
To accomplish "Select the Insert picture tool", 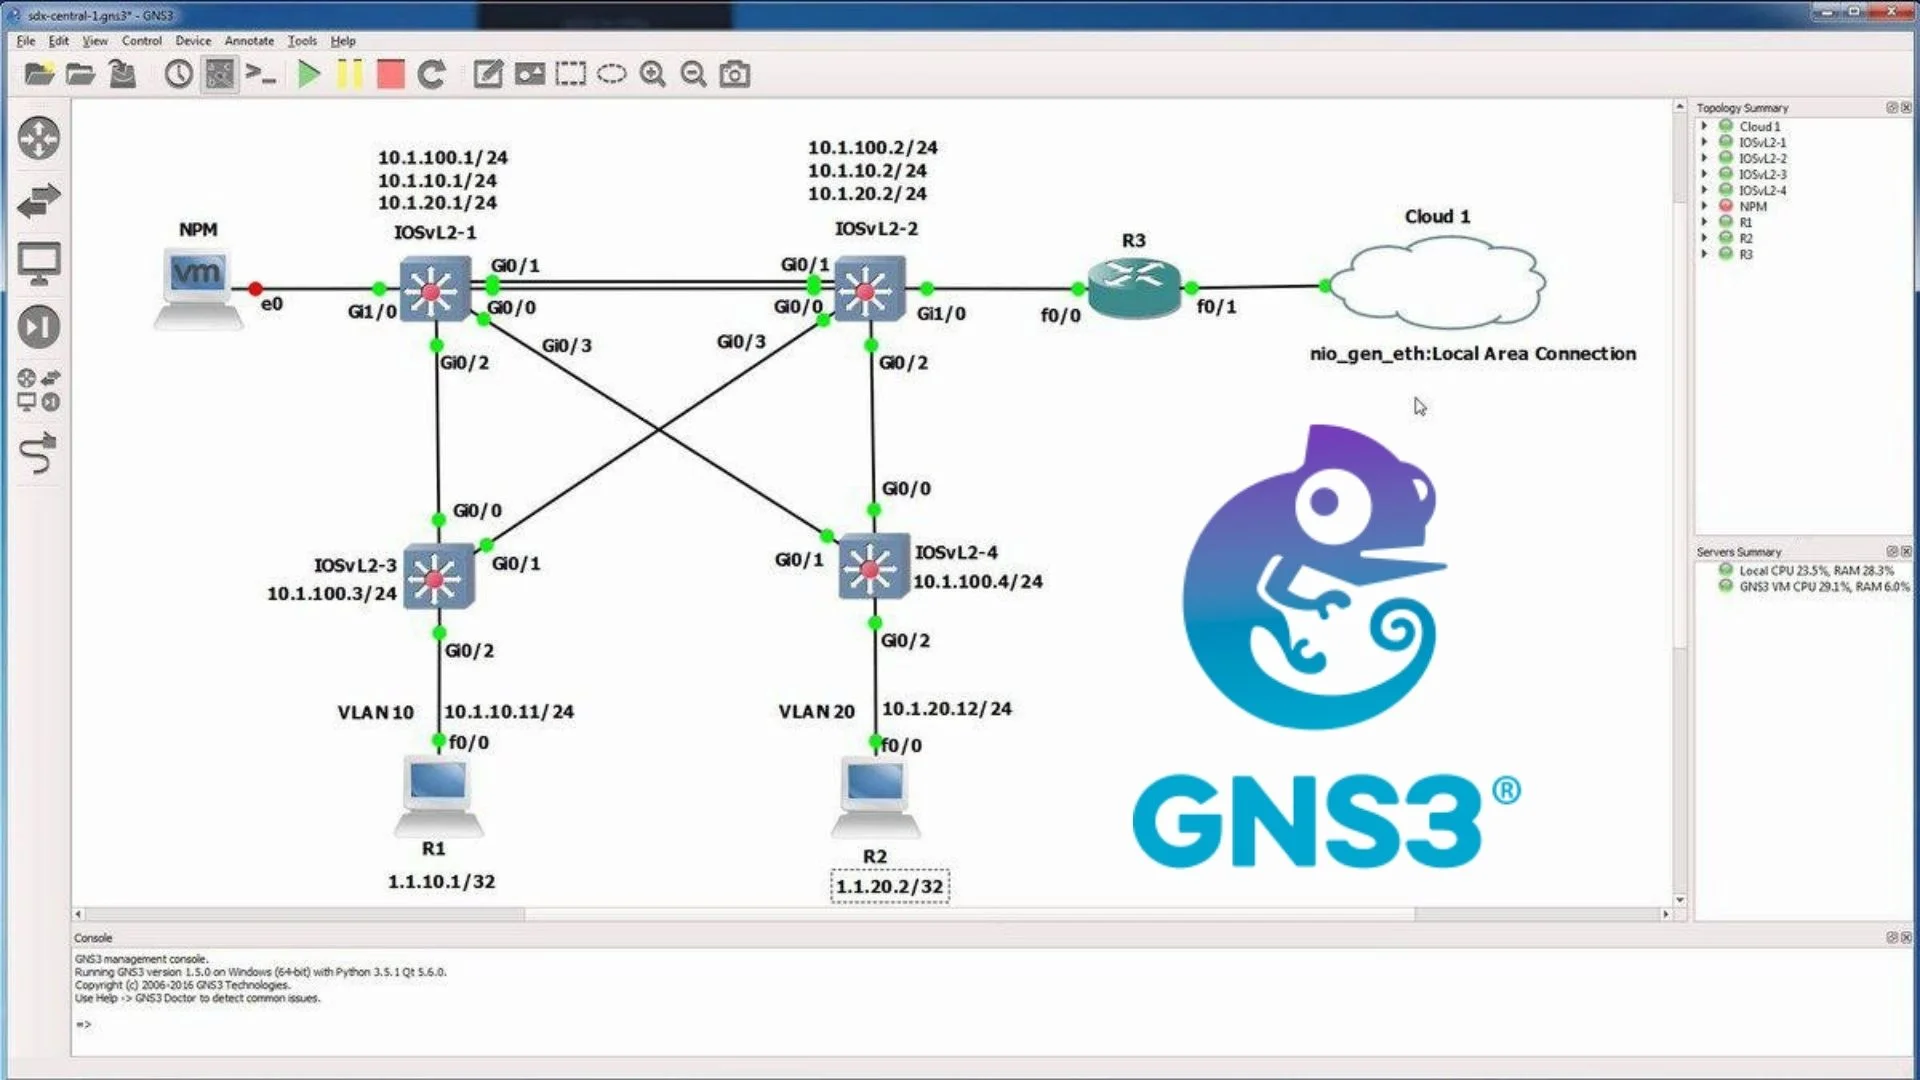I will click(529, 74).
